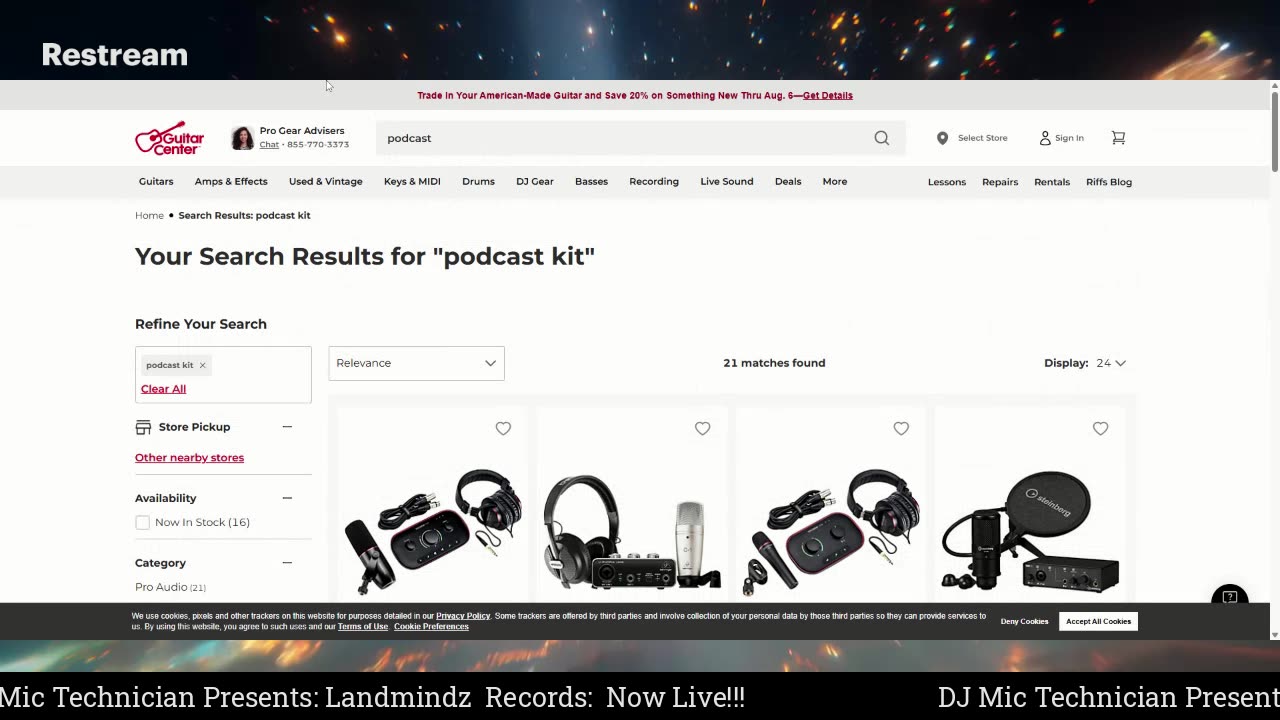1280x720 pixels.
Task: Remove the podcast kit filter tag
Action: [202, 365]
